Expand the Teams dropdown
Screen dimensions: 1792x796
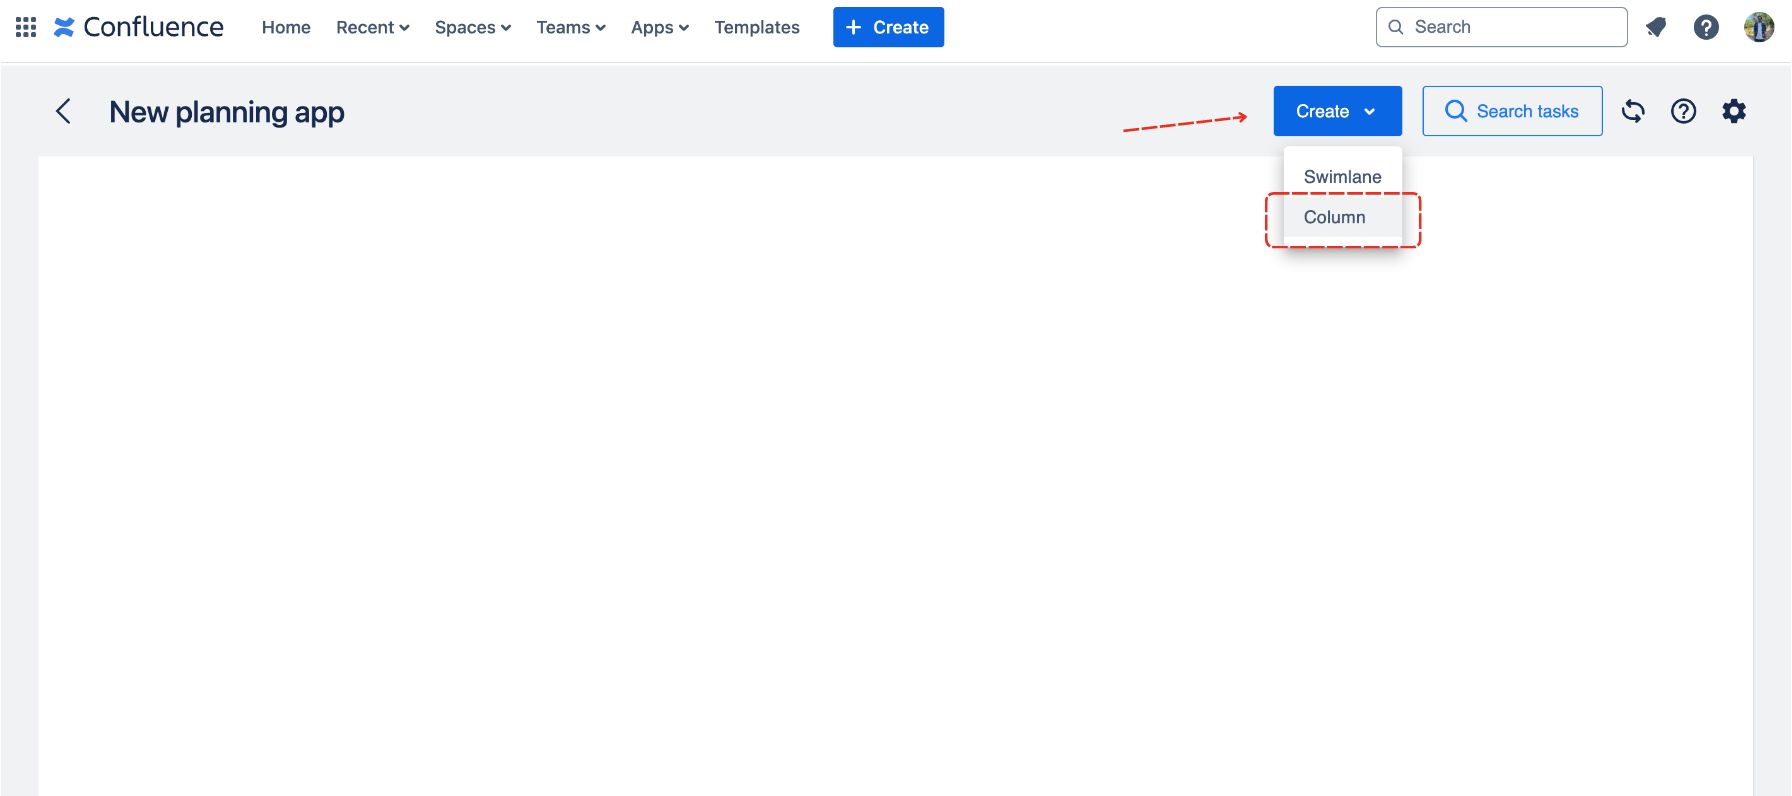570,27
